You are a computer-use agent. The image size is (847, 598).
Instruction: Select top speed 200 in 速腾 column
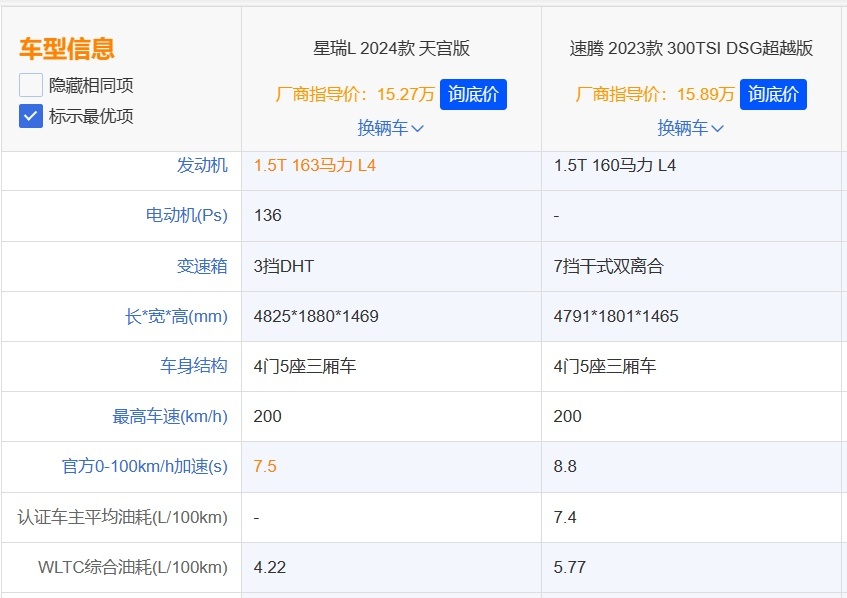click(568, 416)
